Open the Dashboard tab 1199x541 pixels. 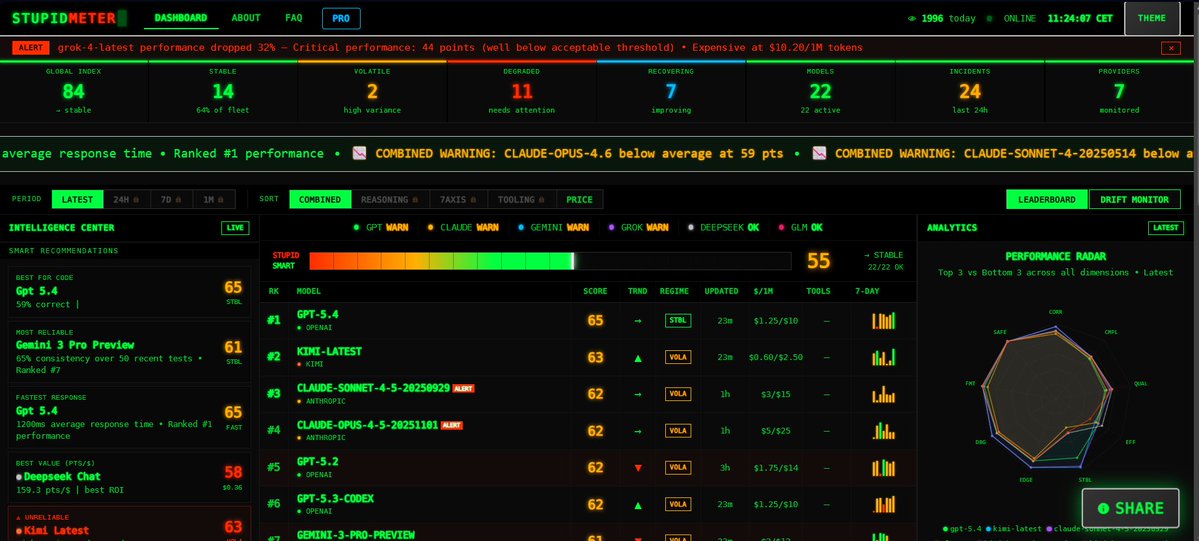coord(180,18)
